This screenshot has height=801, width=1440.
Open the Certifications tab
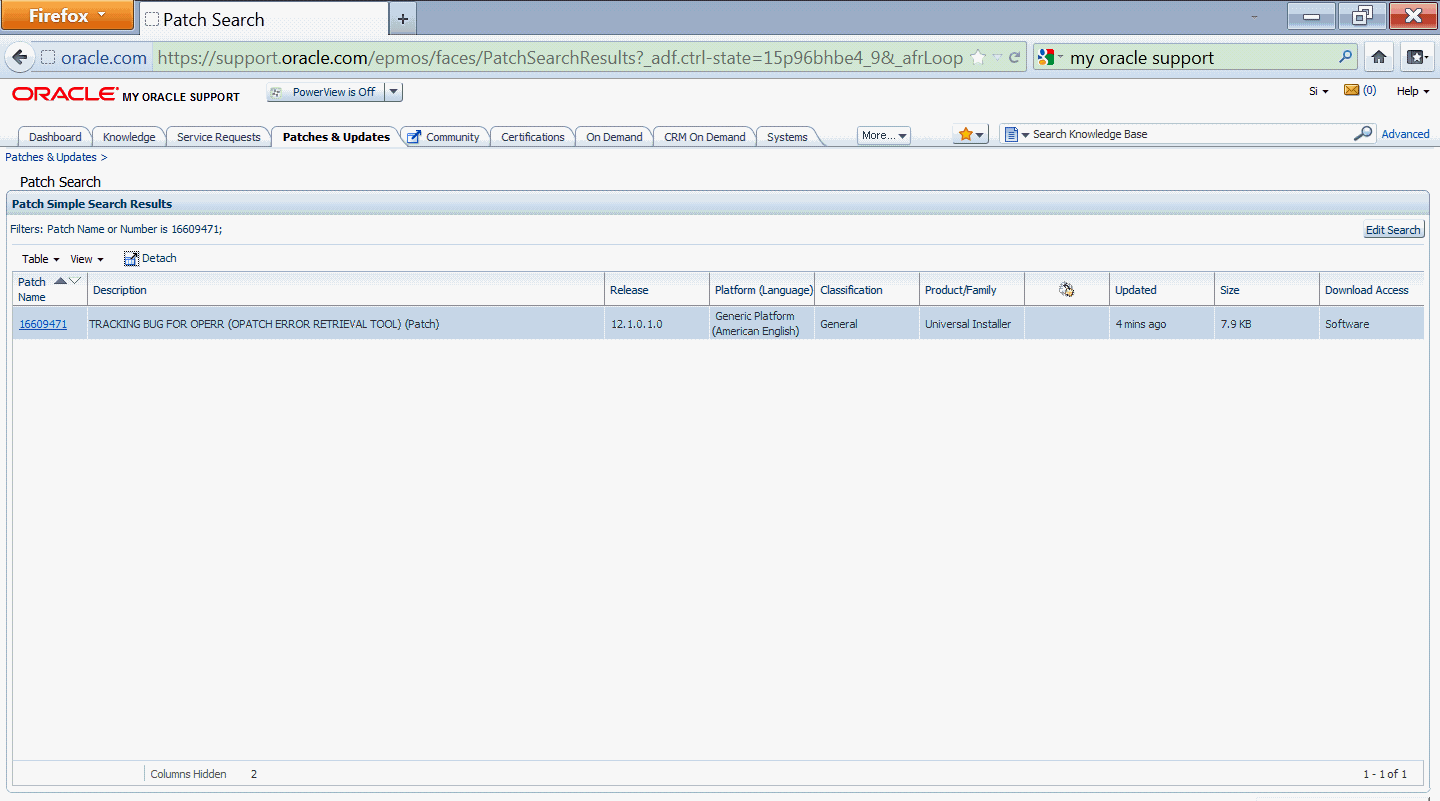533,137
